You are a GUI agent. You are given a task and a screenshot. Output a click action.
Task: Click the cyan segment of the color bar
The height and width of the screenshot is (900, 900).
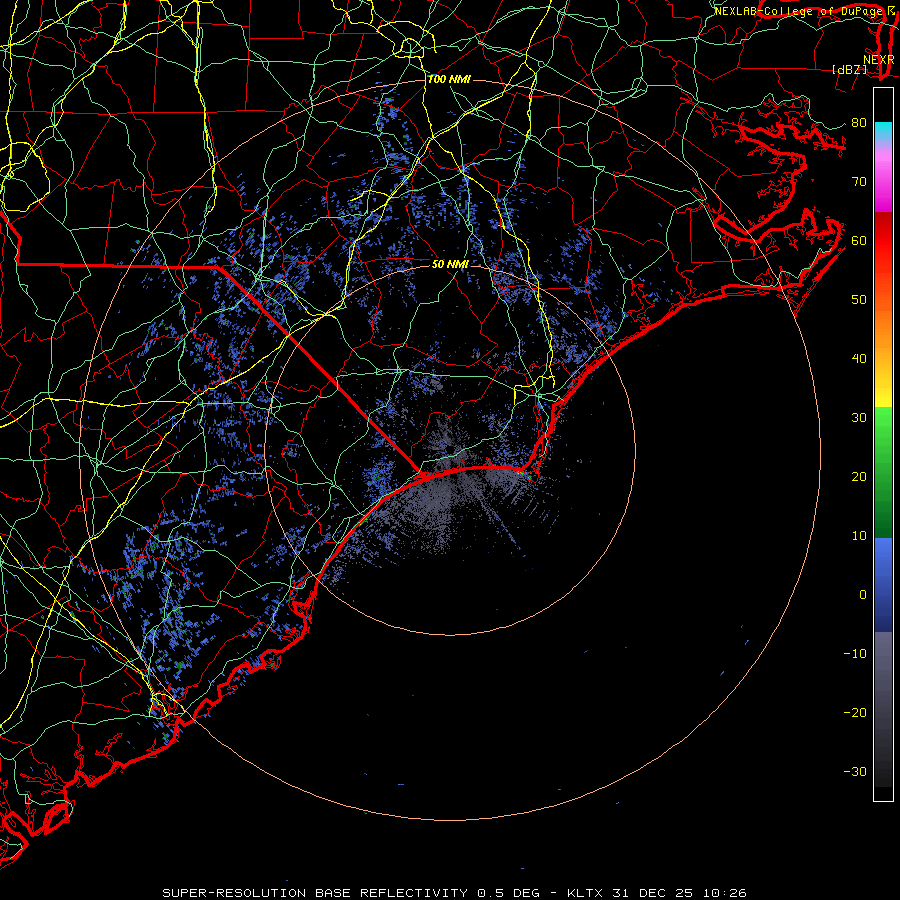tap(883, 131)
